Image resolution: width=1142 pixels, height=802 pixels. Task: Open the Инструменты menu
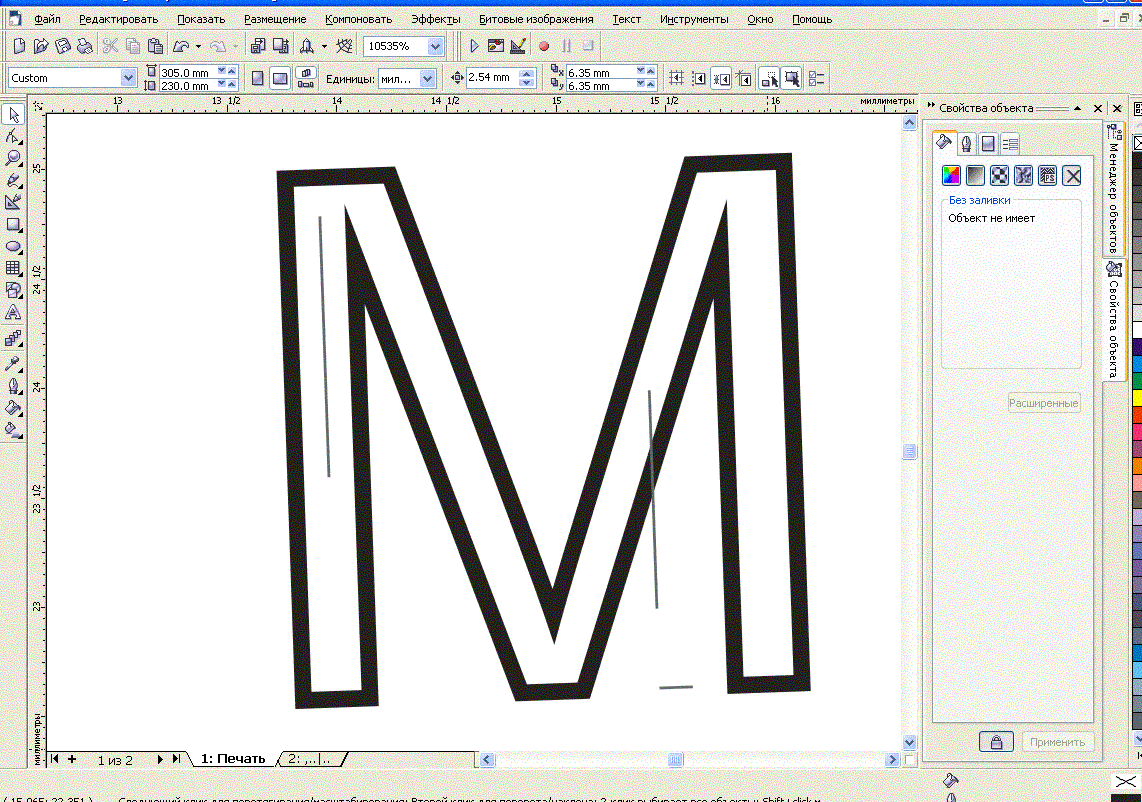coord(694,20)
